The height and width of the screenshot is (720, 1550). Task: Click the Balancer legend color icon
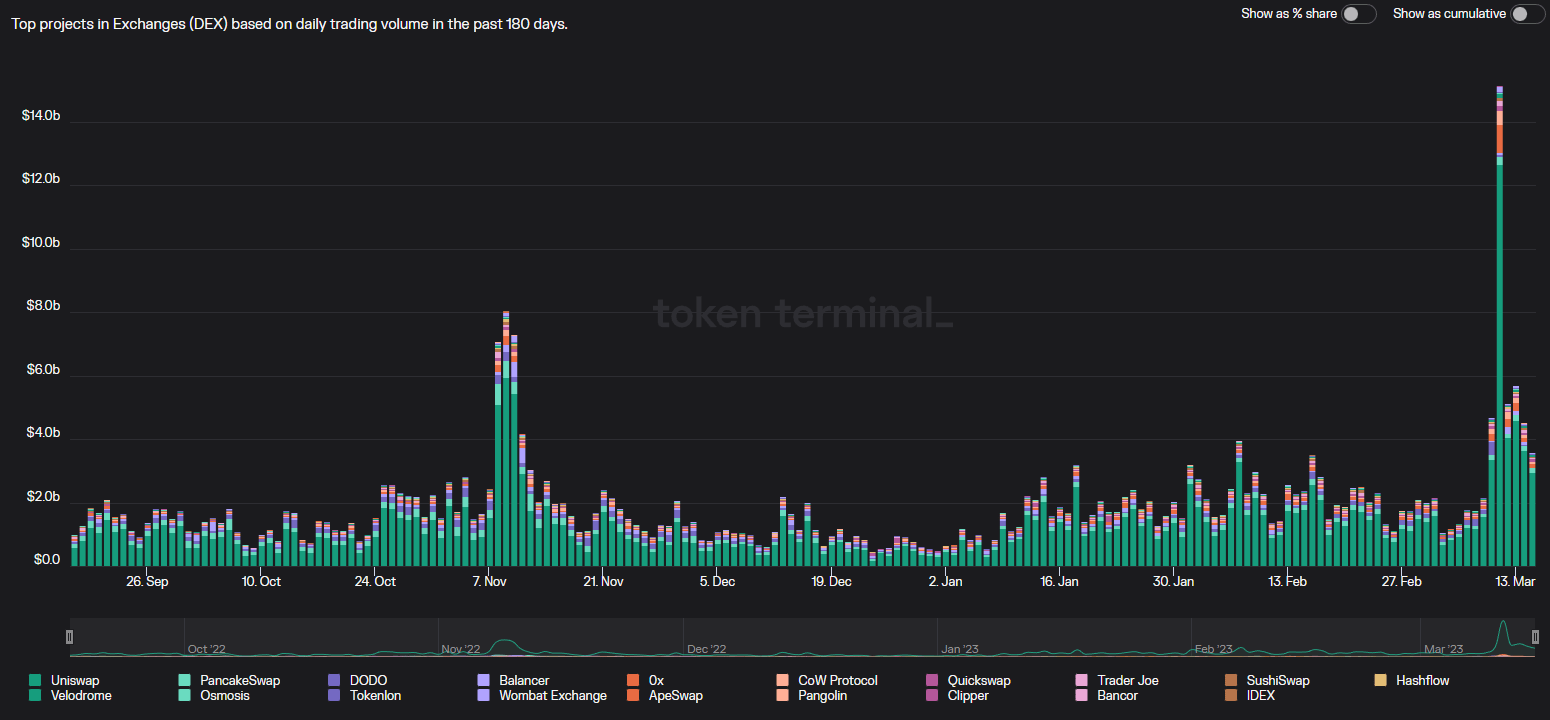484,681
